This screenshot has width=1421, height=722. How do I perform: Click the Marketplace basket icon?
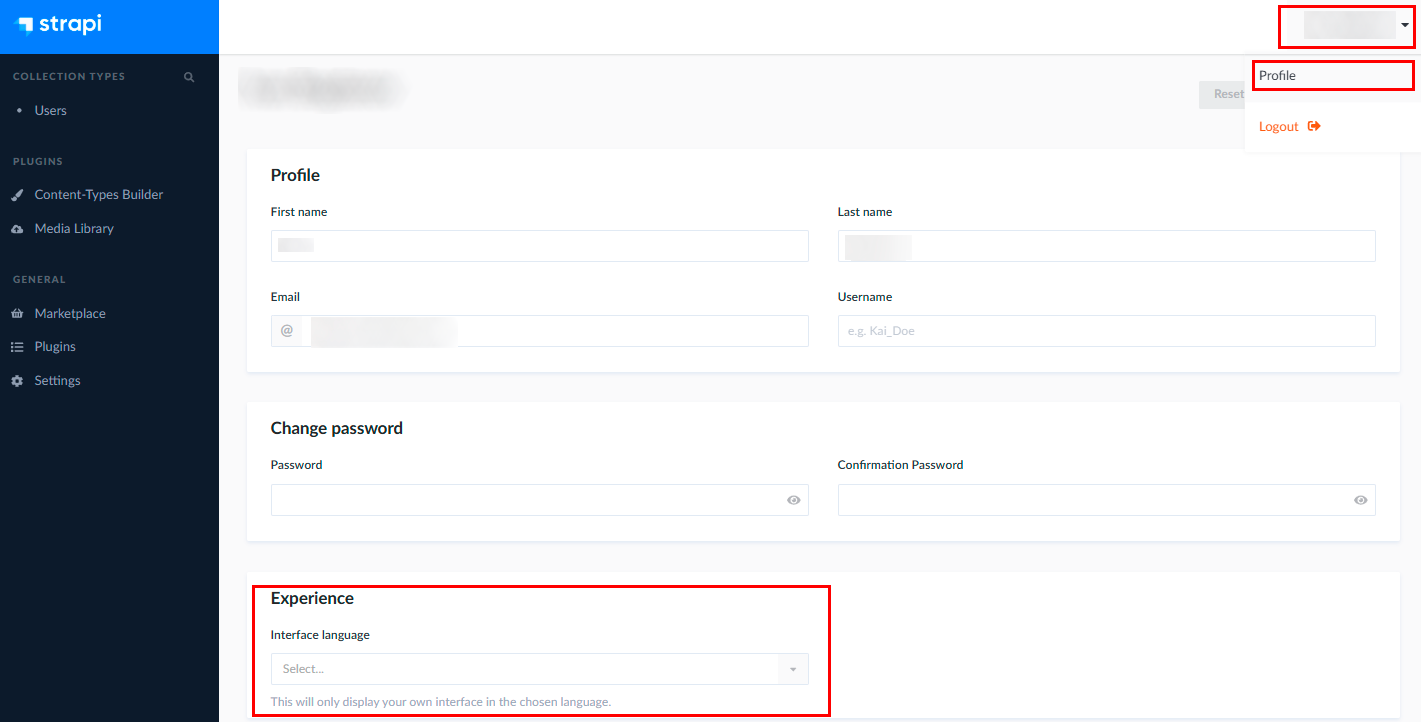pos(17,314)
